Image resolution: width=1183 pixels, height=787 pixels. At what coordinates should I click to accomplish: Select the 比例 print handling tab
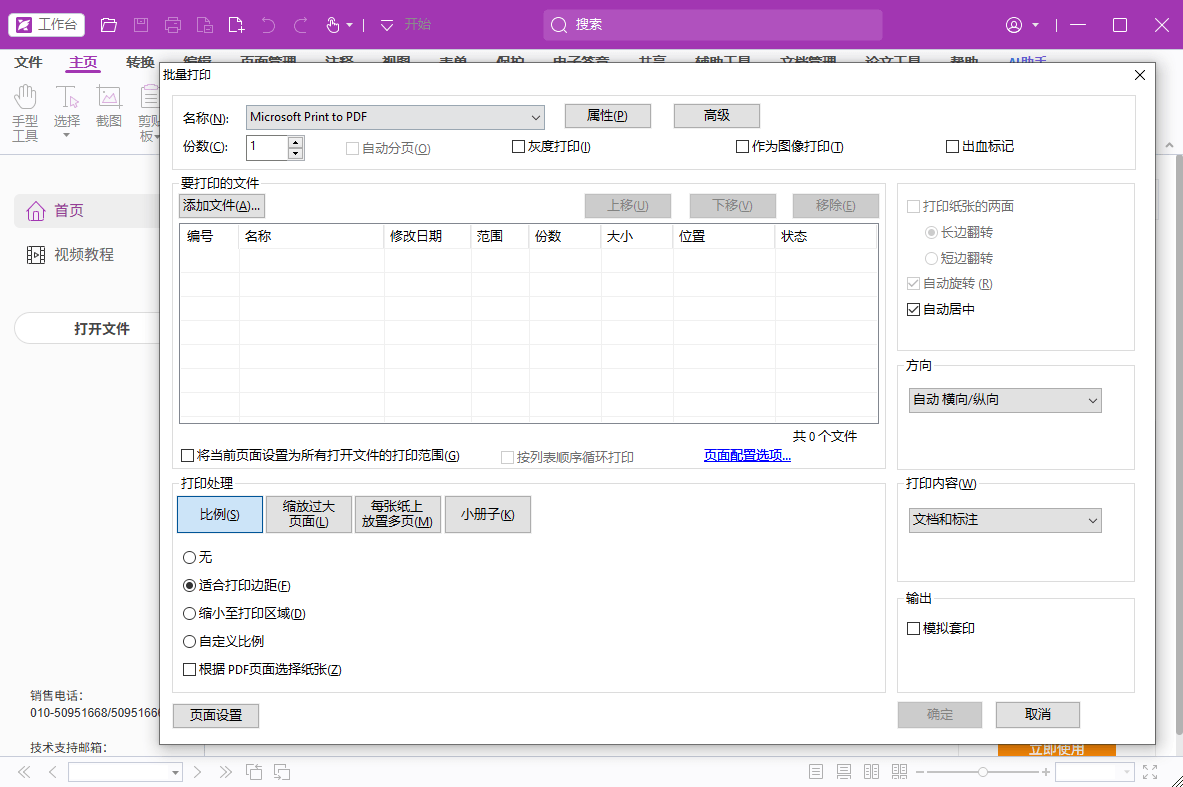220,515
